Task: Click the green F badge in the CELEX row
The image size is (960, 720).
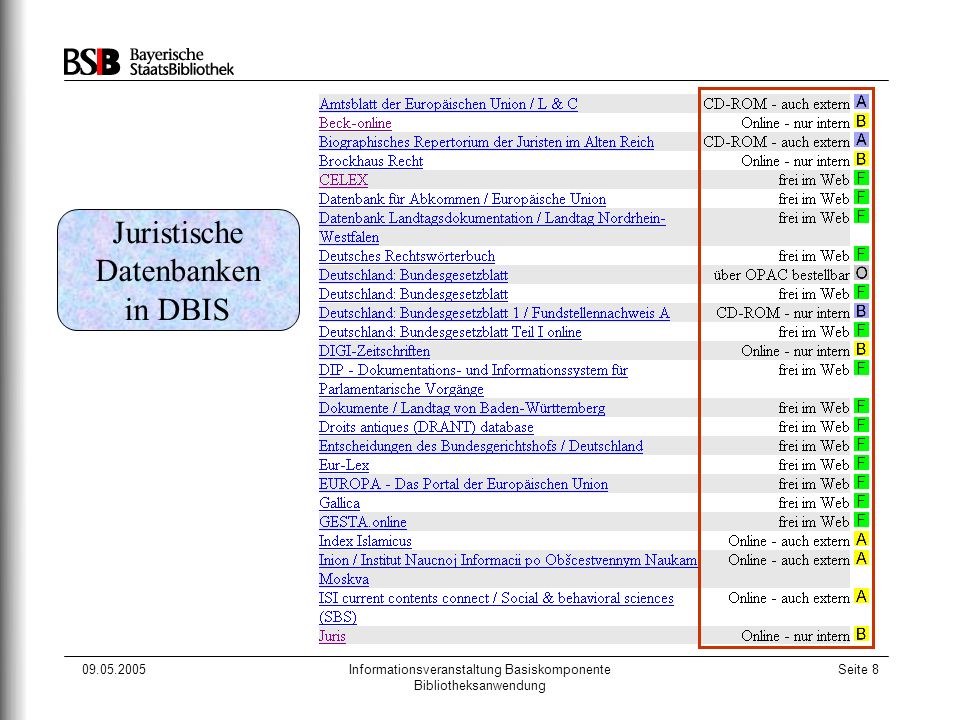Action: click(861, 178)
